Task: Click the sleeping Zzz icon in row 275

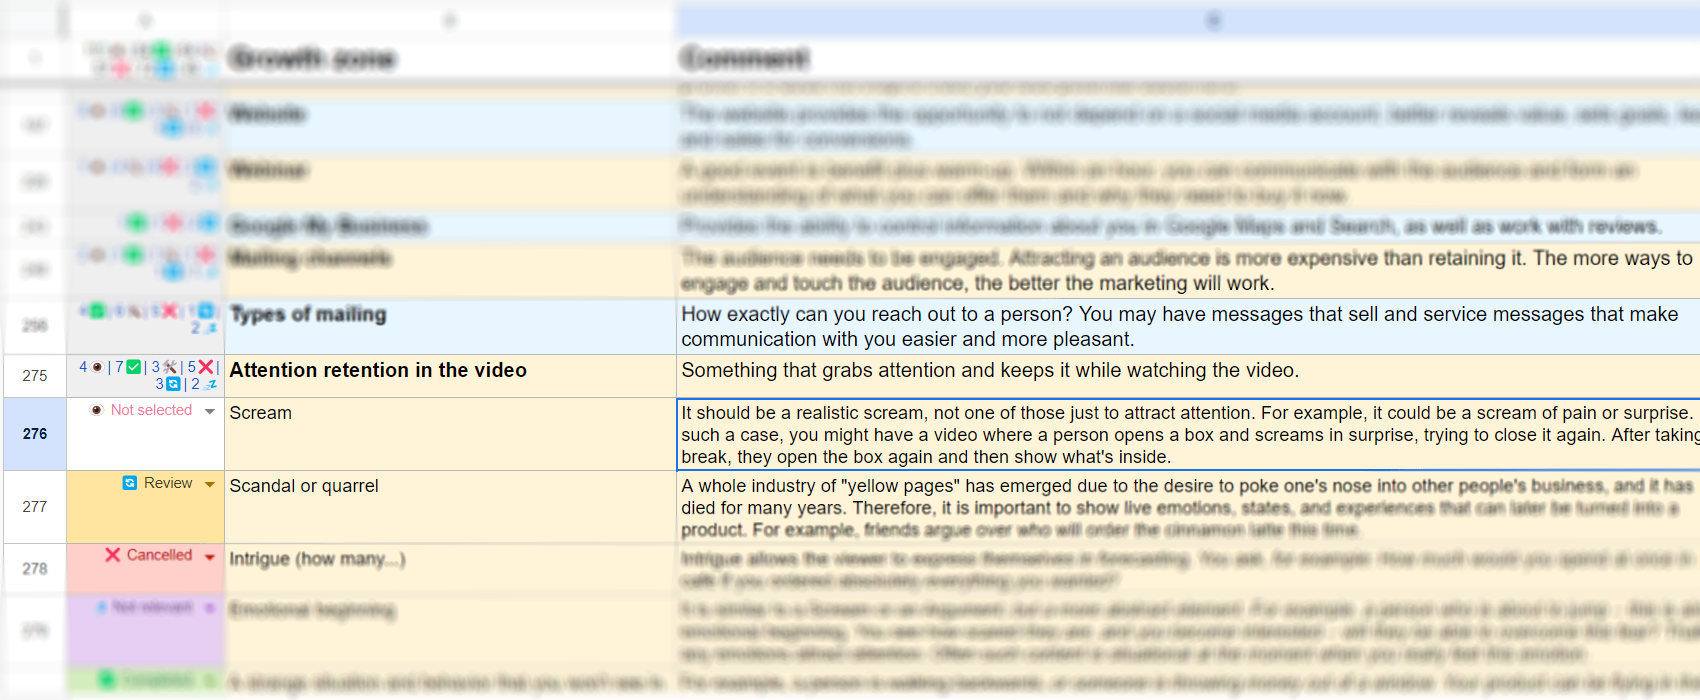Action: [211, 384]
